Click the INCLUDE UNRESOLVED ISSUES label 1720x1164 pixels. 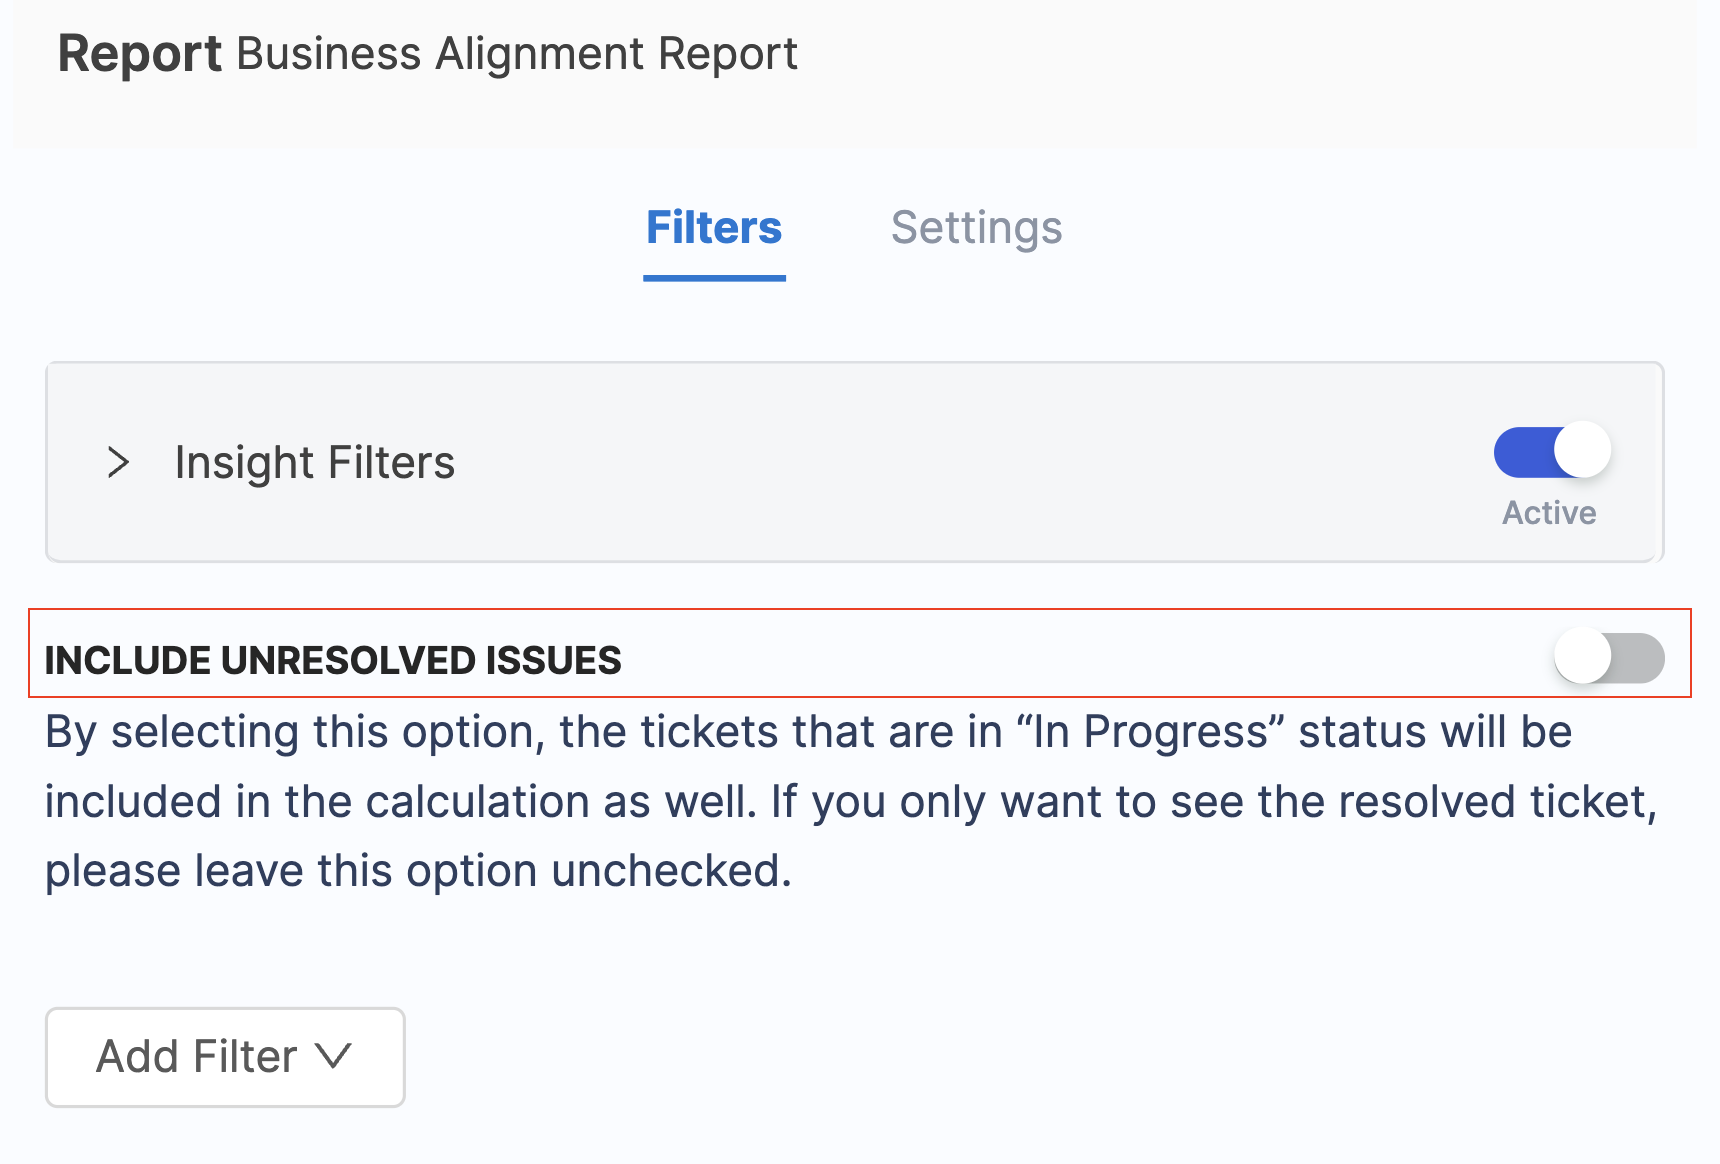point(333,659)
